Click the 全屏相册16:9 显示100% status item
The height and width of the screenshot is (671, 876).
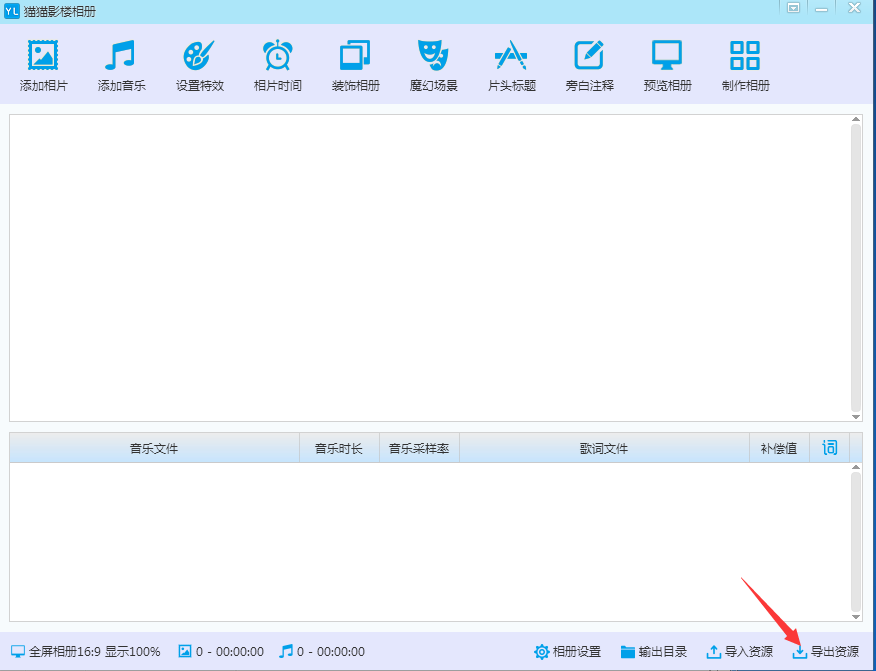tap(83, 651)
